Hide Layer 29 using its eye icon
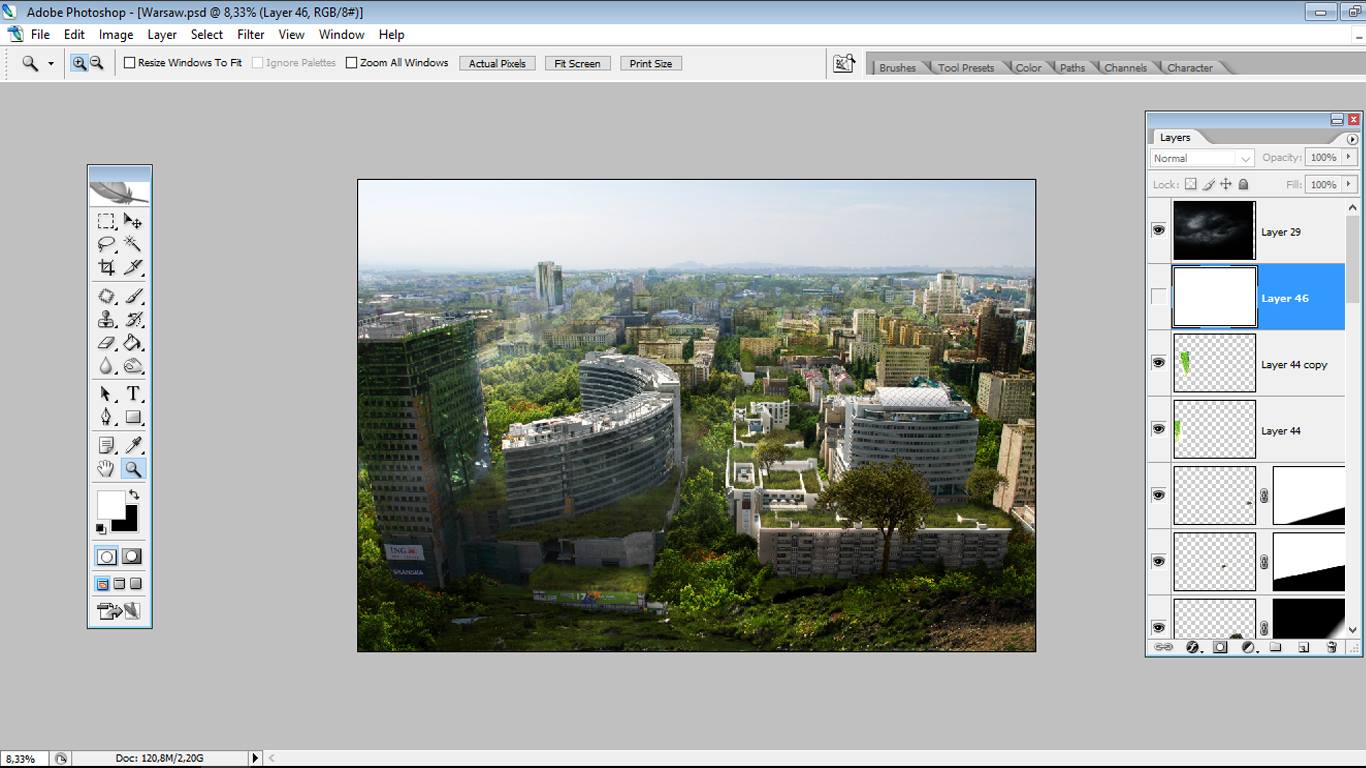1366x768 pixels. click(x=1158, y=230)
